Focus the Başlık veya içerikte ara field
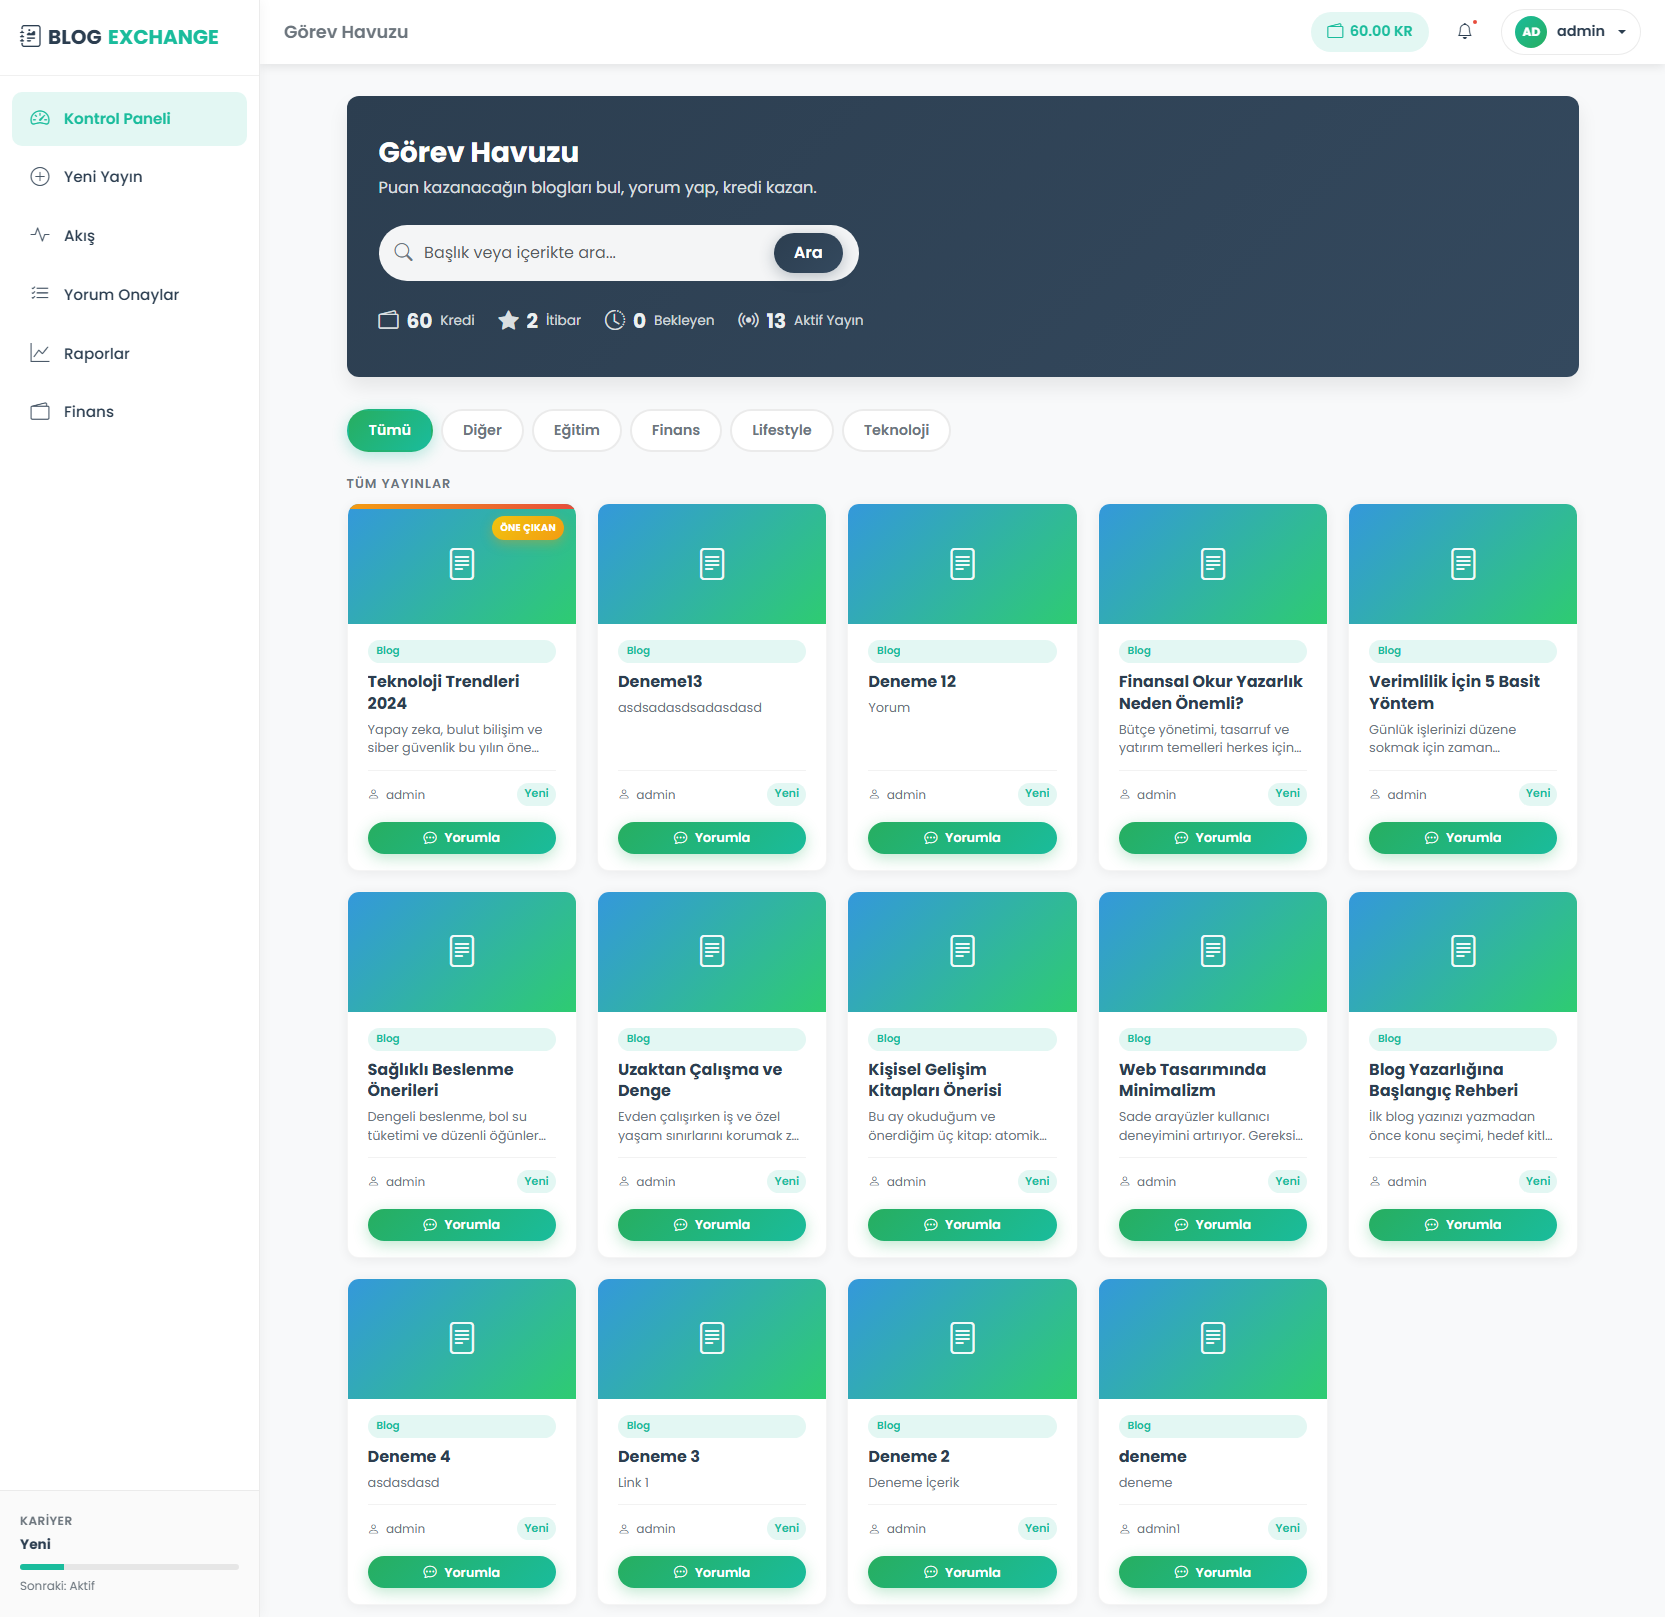 coord(590,253)
